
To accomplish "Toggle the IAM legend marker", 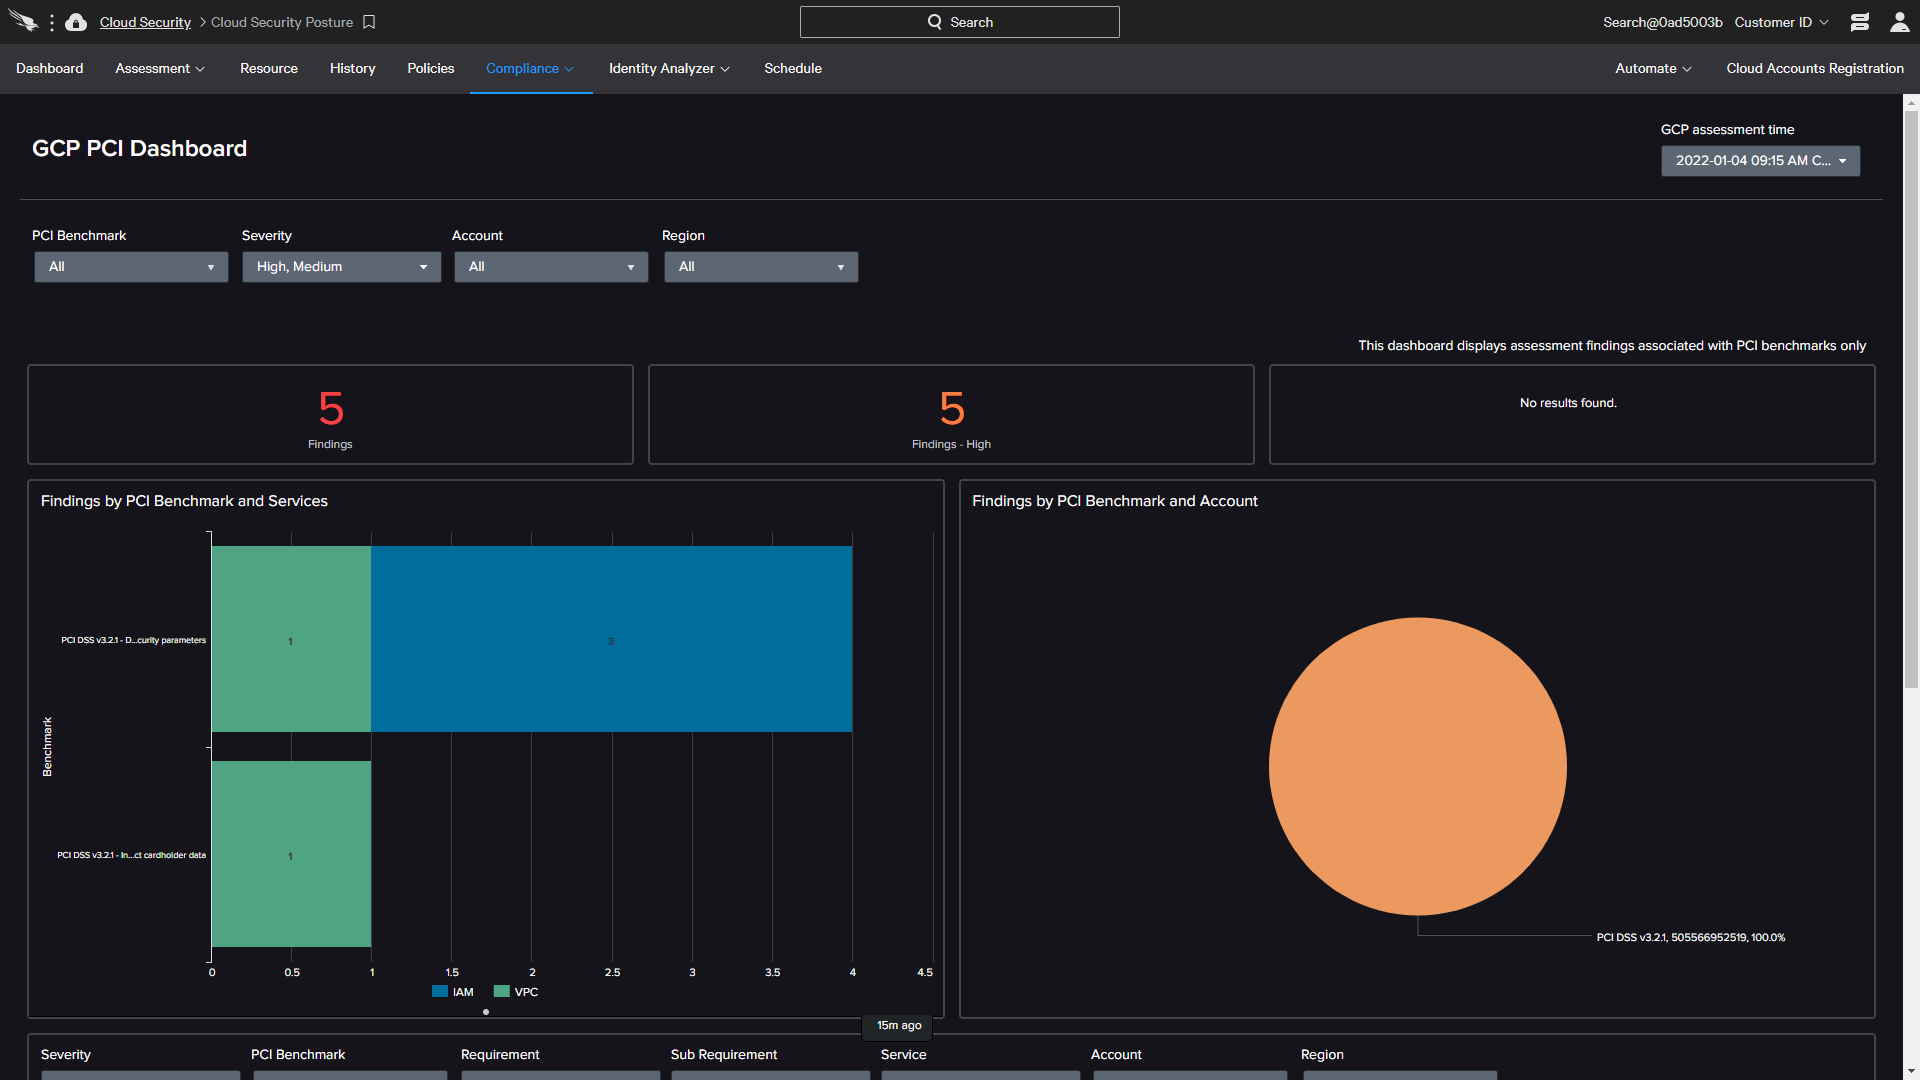I will coord(440,992).
